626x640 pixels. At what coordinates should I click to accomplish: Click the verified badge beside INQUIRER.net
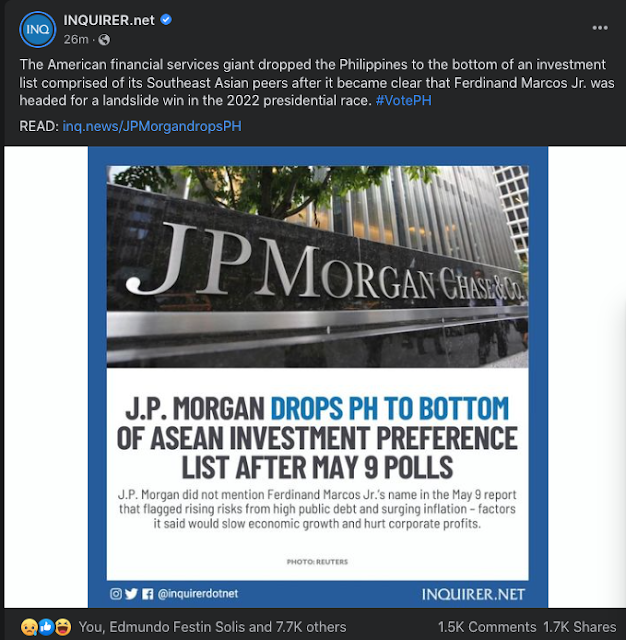[x=166, y=20]
